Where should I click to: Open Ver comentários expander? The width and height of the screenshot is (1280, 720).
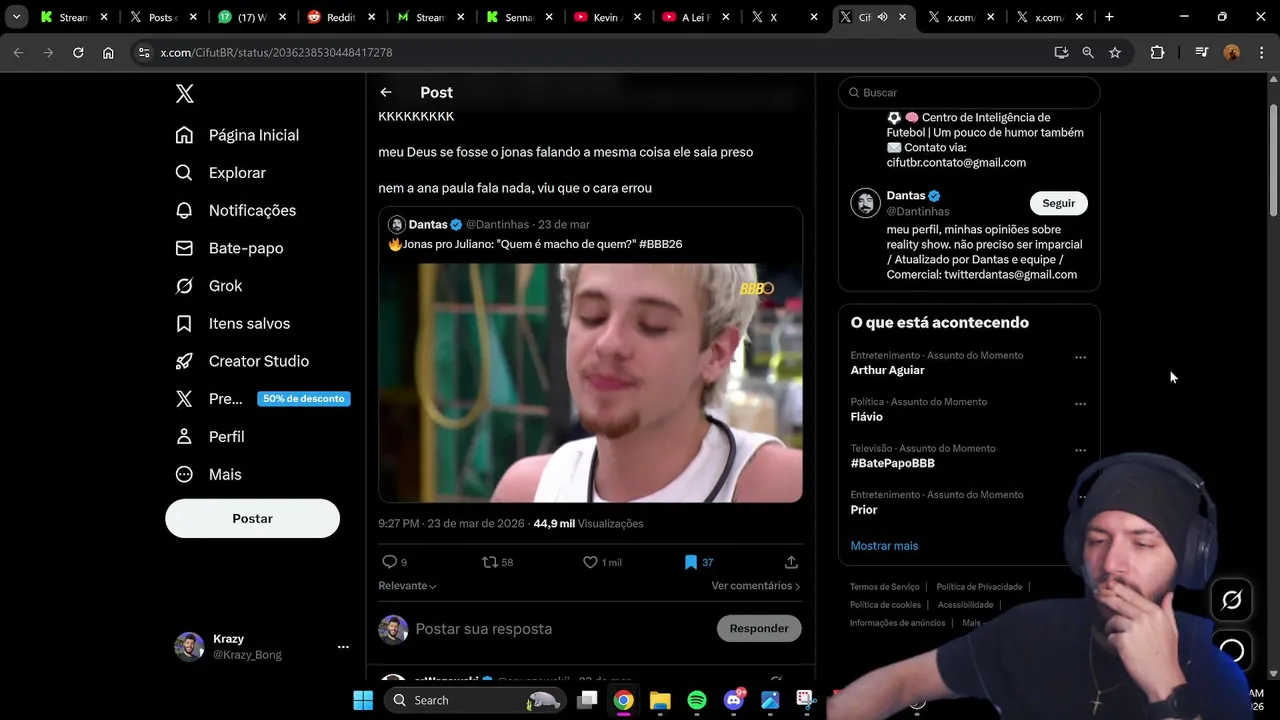756,586
